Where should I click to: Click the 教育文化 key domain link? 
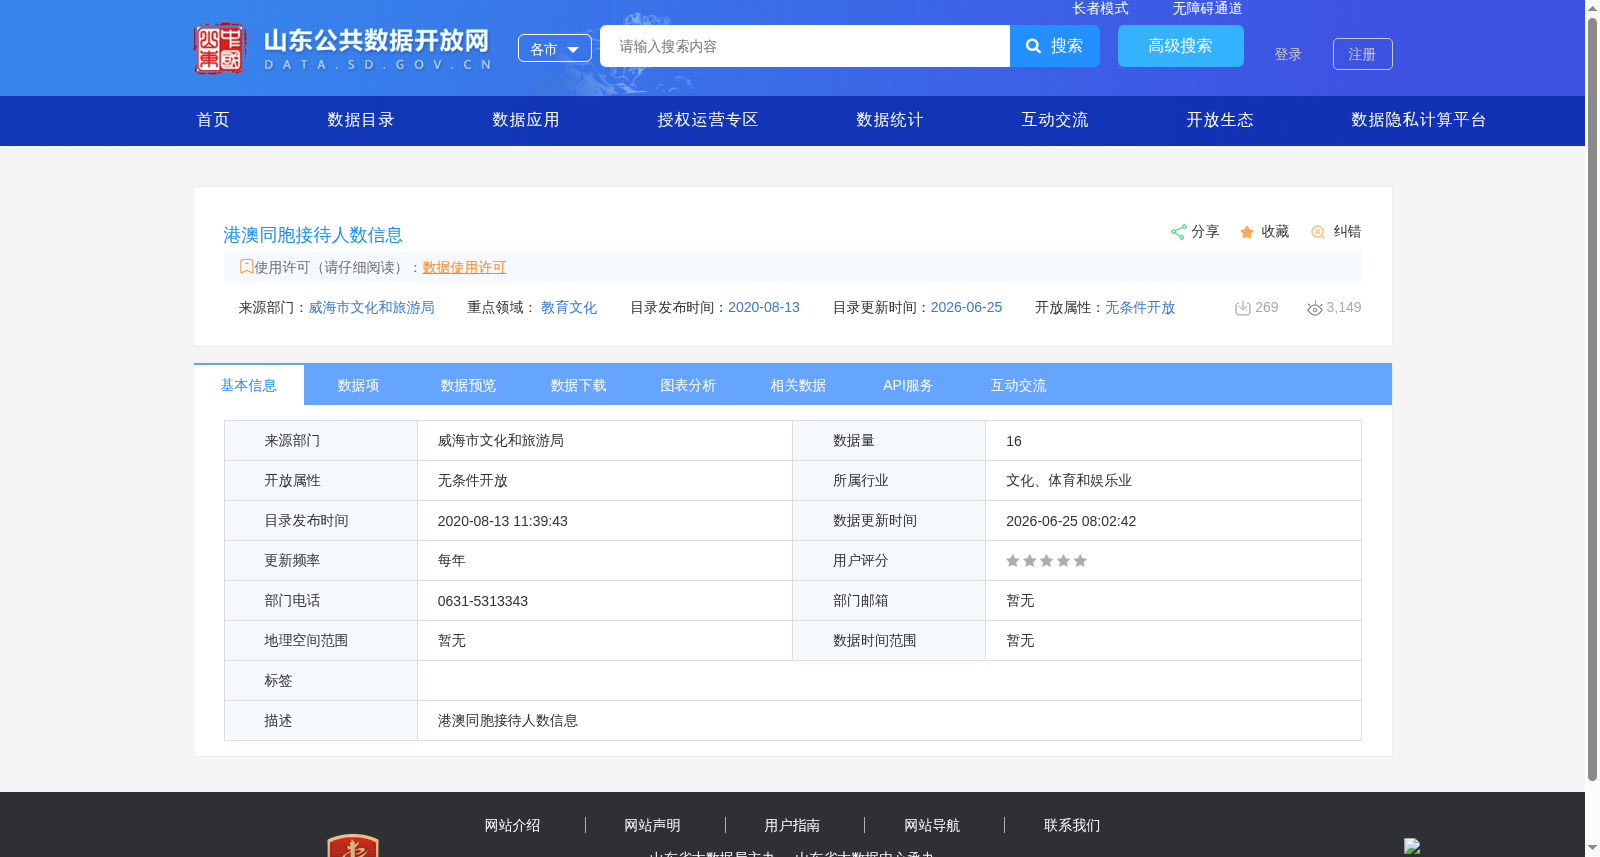coord(569,308)
